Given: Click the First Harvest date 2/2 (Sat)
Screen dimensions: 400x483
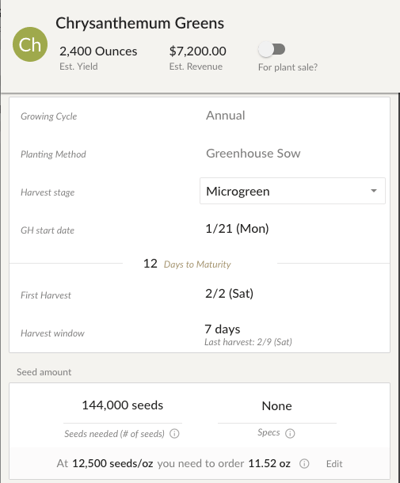Looking at the screenshot, I should pos(229,294).
